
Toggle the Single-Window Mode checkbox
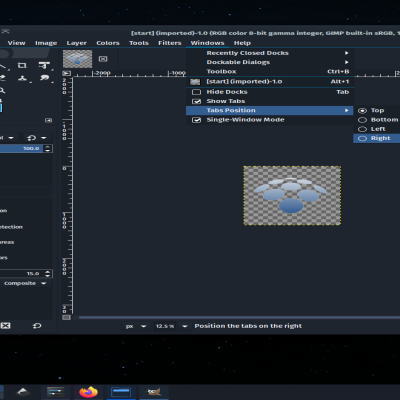(197, 120)
